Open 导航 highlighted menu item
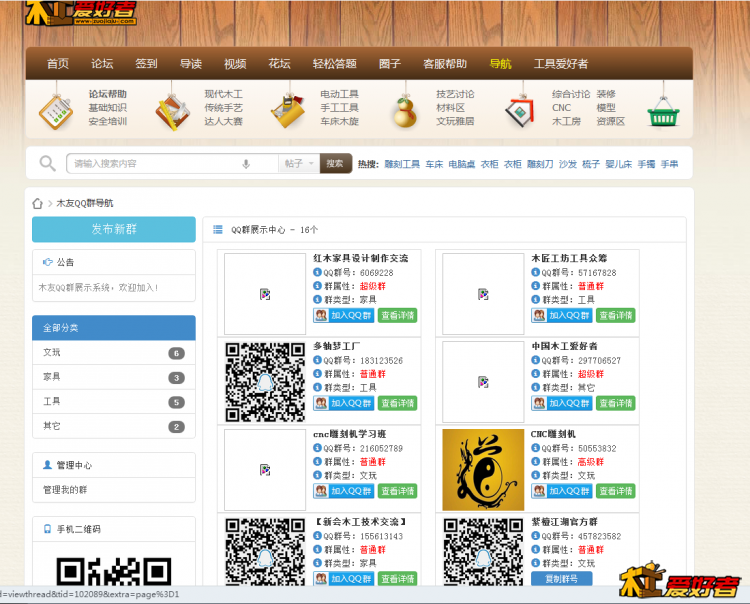The width and height of the screenshot is (750, 604). pyautogui.click(x=501, y=64)
